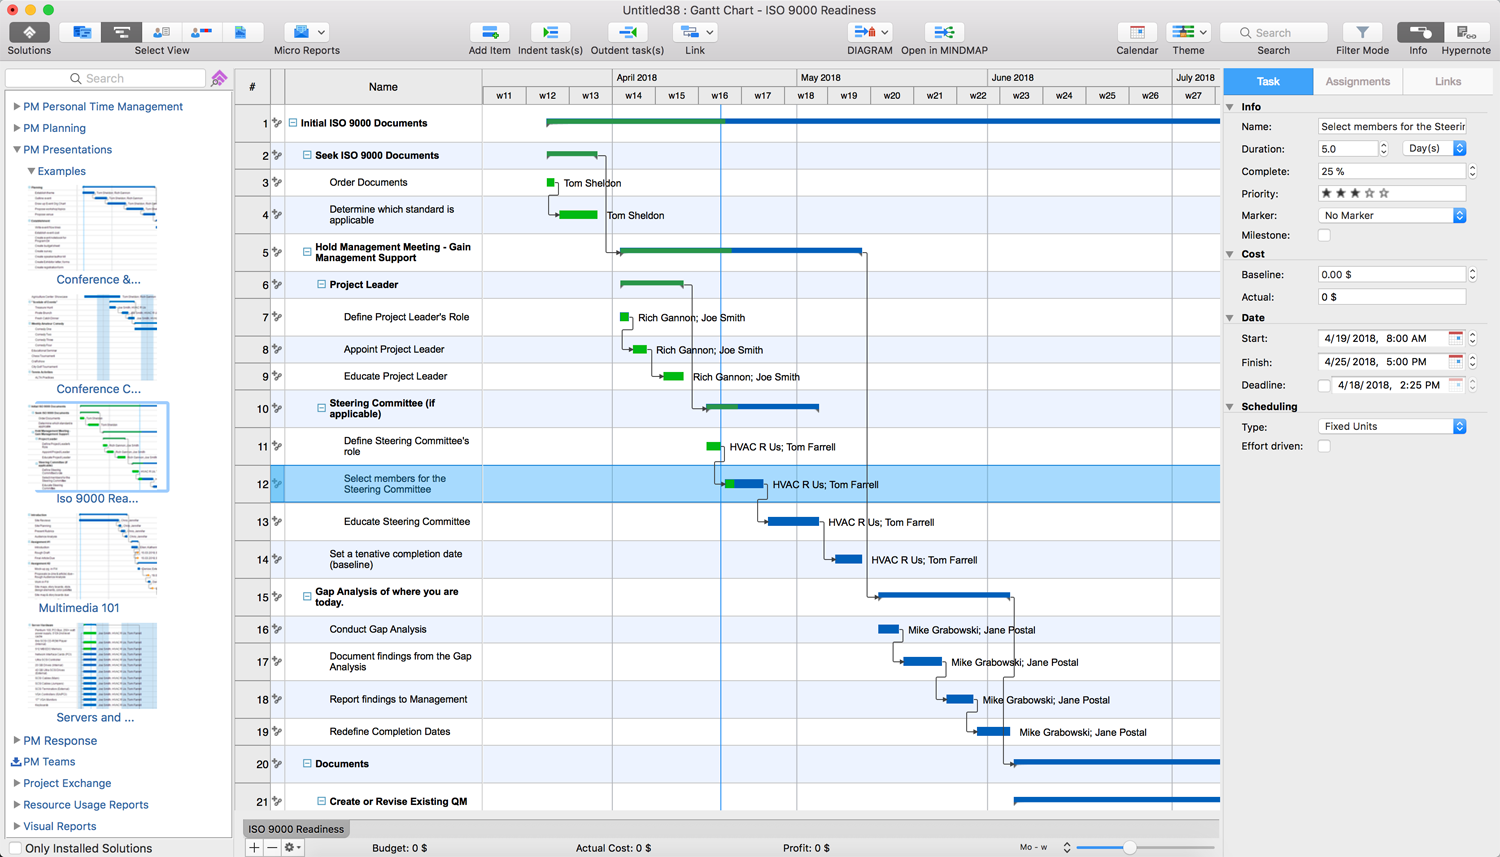
Task: Toggle the Milestone checkbox
Action: 1324,236
